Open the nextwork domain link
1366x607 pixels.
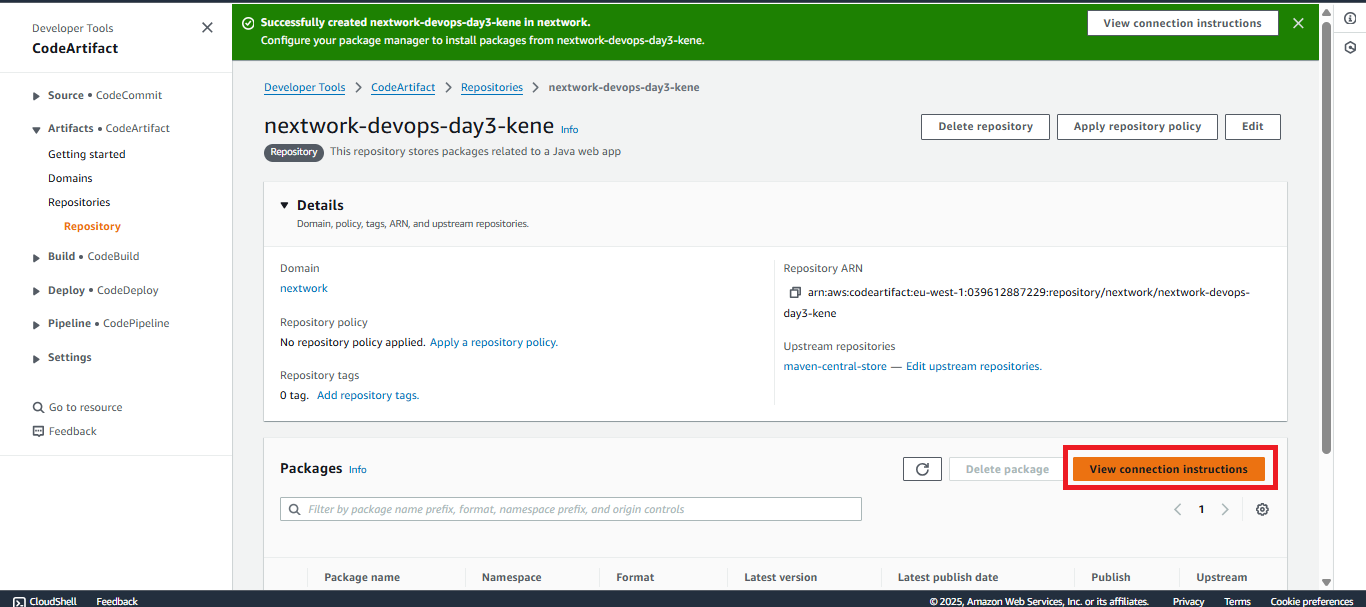tap(304, 288)
